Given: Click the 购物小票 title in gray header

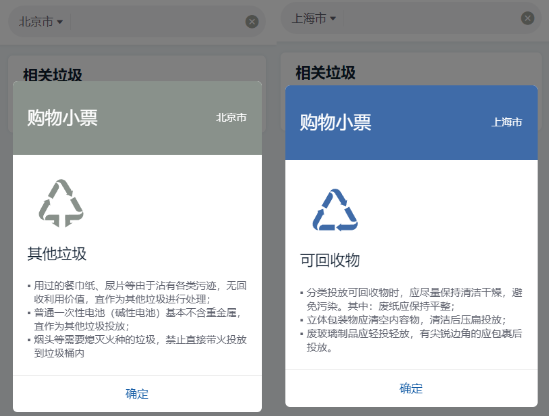Looking at the screenshot, I should click(62, 118).
